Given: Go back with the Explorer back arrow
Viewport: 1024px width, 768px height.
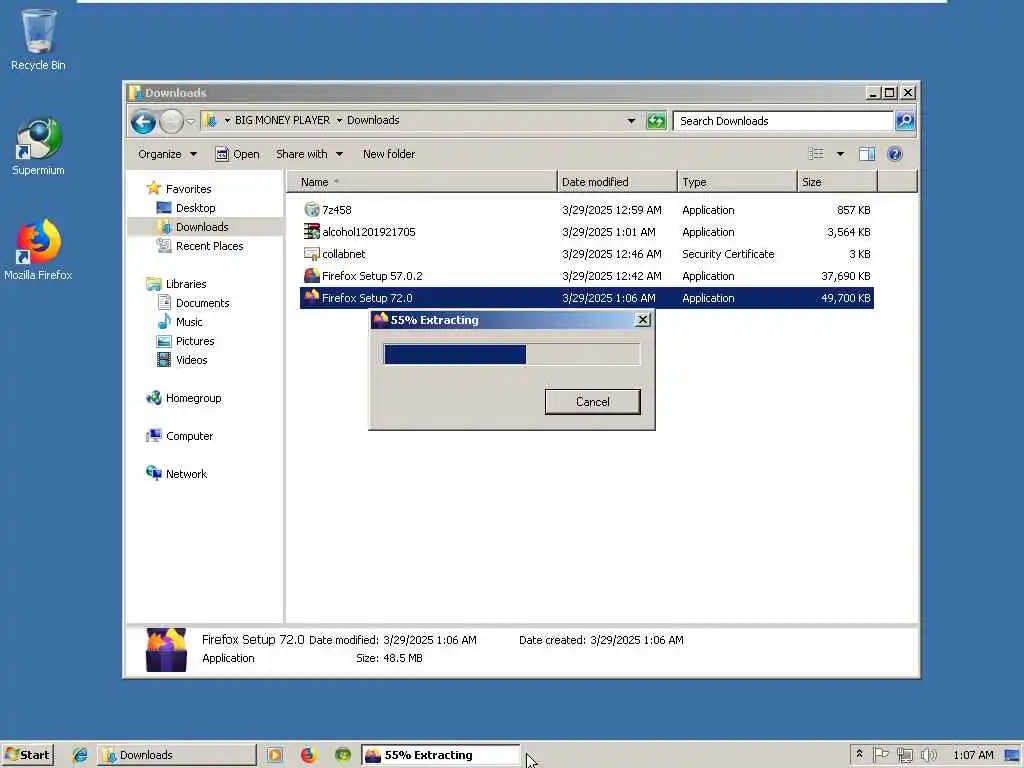Looking at the screenshot, I should (x=143, y=121).
